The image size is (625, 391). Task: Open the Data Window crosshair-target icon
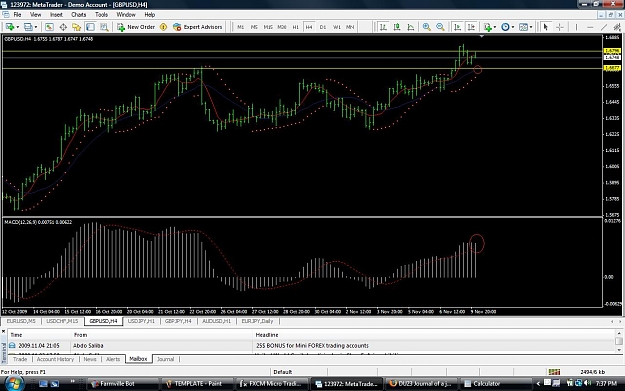63,27
